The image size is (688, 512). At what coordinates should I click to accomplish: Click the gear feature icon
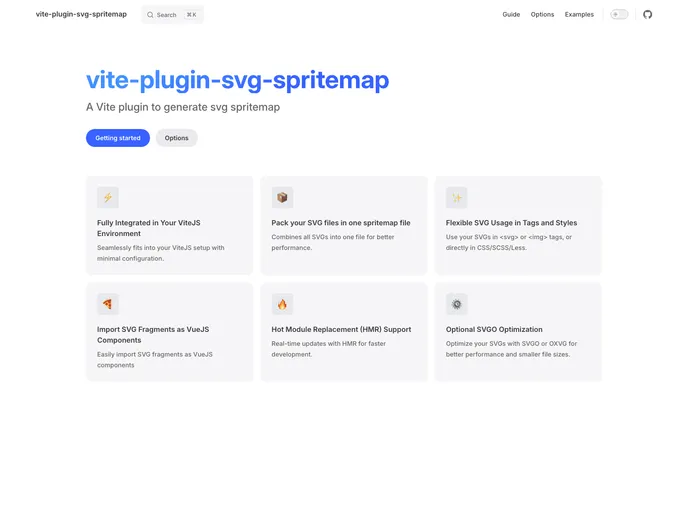point(456,304)
